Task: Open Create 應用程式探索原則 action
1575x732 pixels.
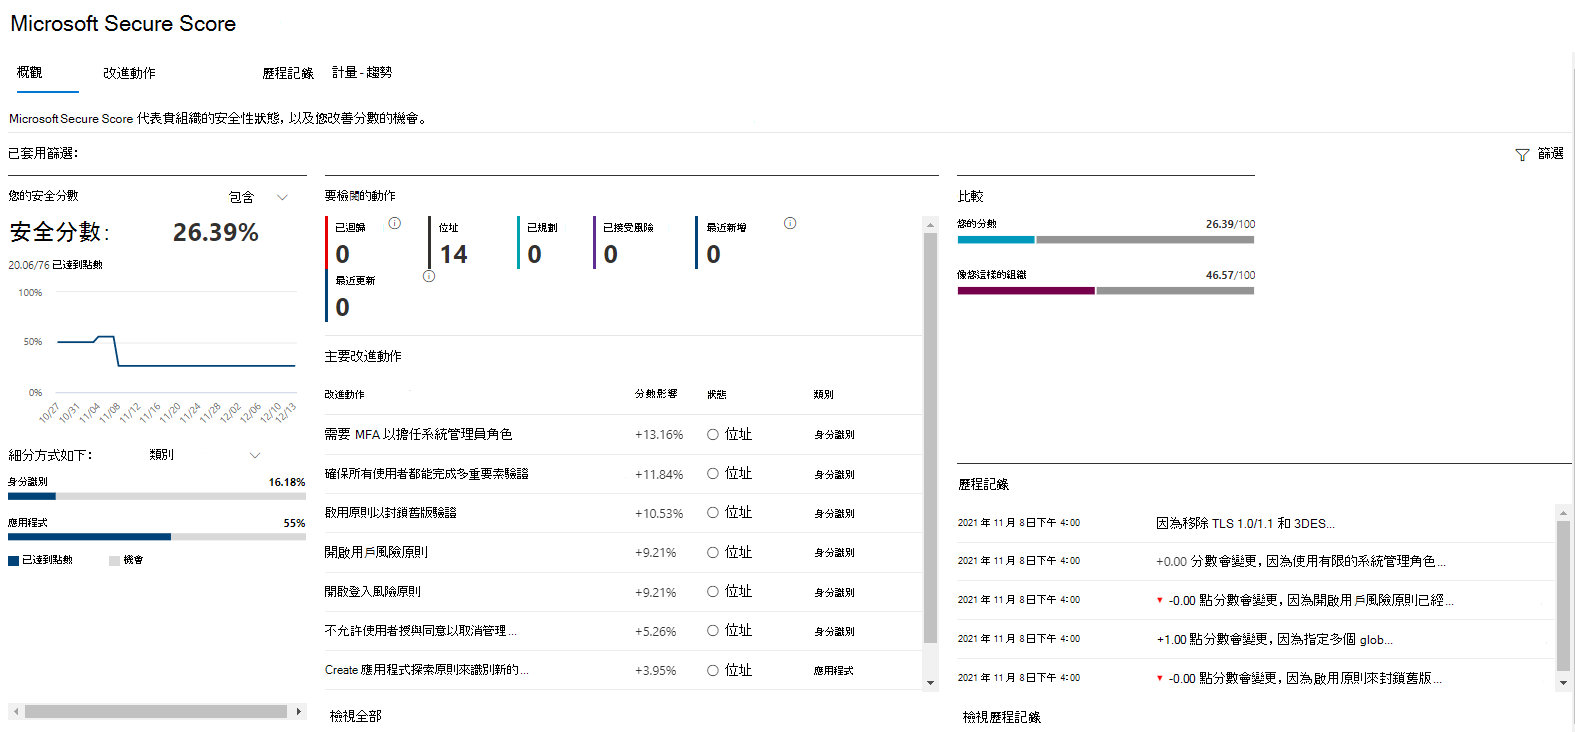Action: coord(427,670)
